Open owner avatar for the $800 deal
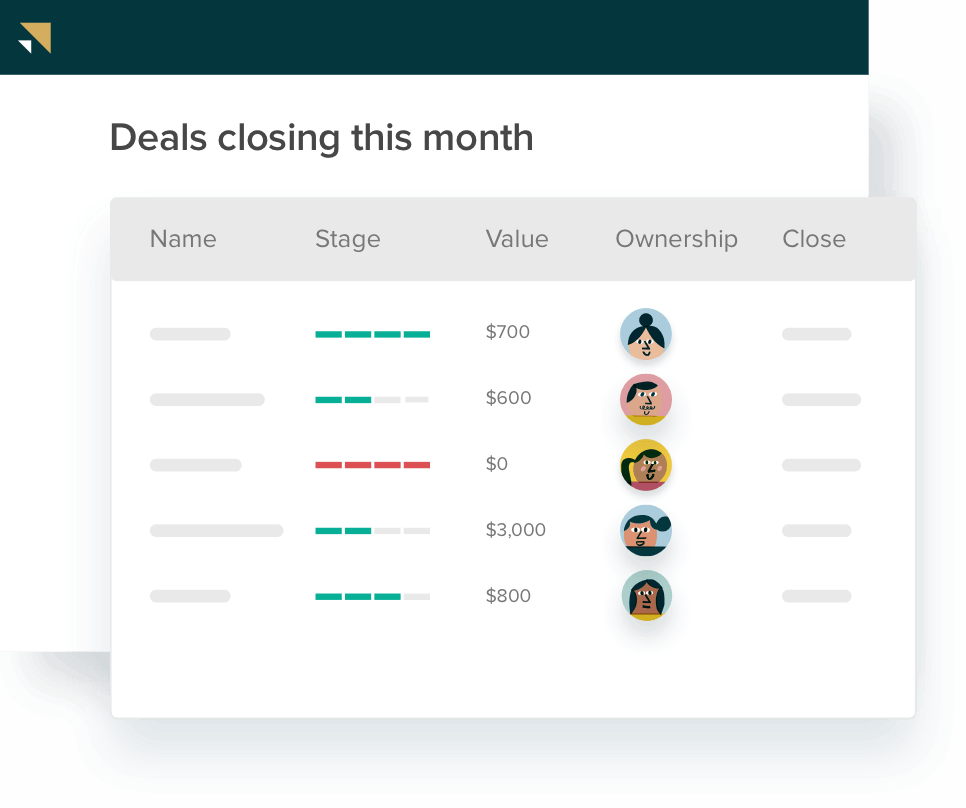The image size is (966, 808). pyautogui.click(x=645, y=596)
